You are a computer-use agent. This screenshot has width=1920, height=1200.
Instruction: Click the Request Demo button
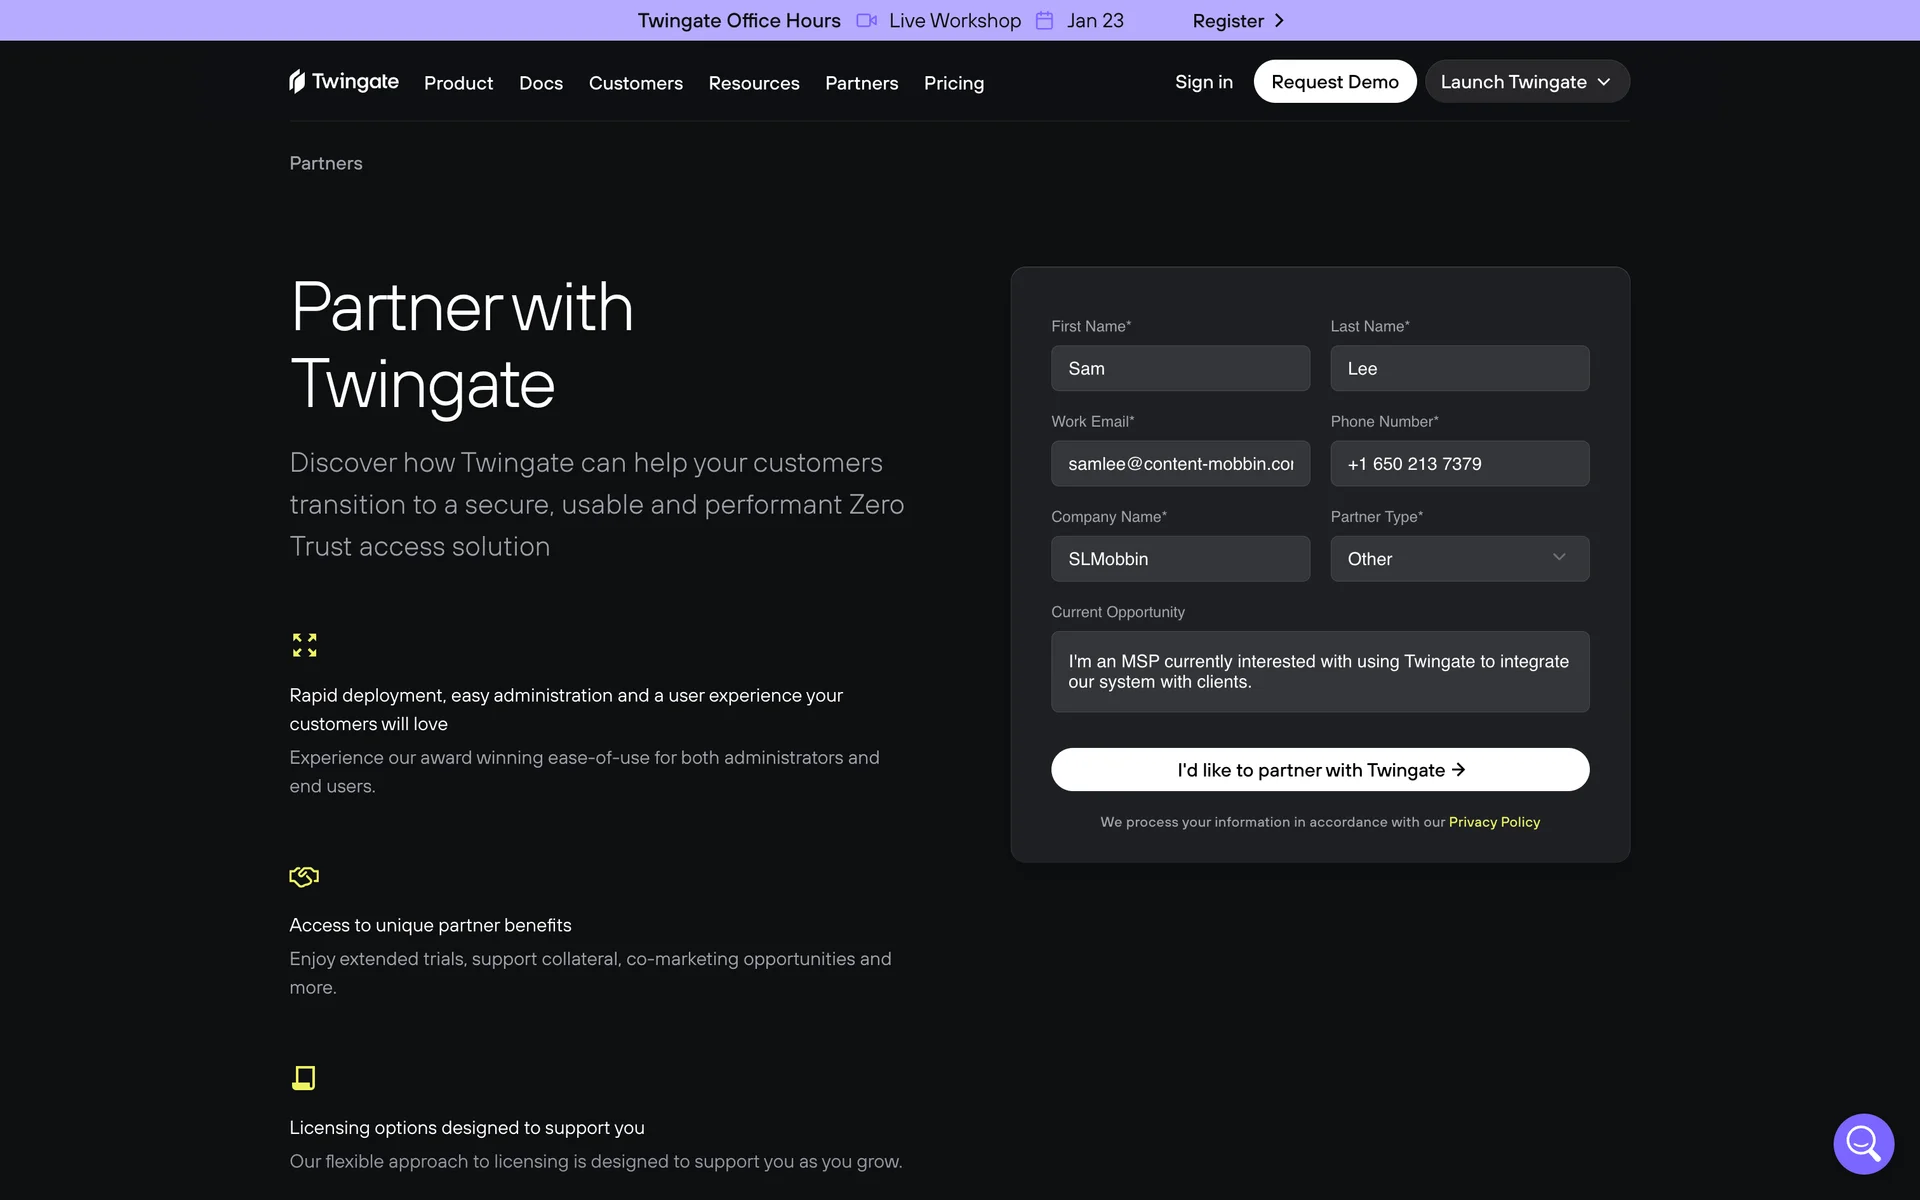click(1334, 82)
